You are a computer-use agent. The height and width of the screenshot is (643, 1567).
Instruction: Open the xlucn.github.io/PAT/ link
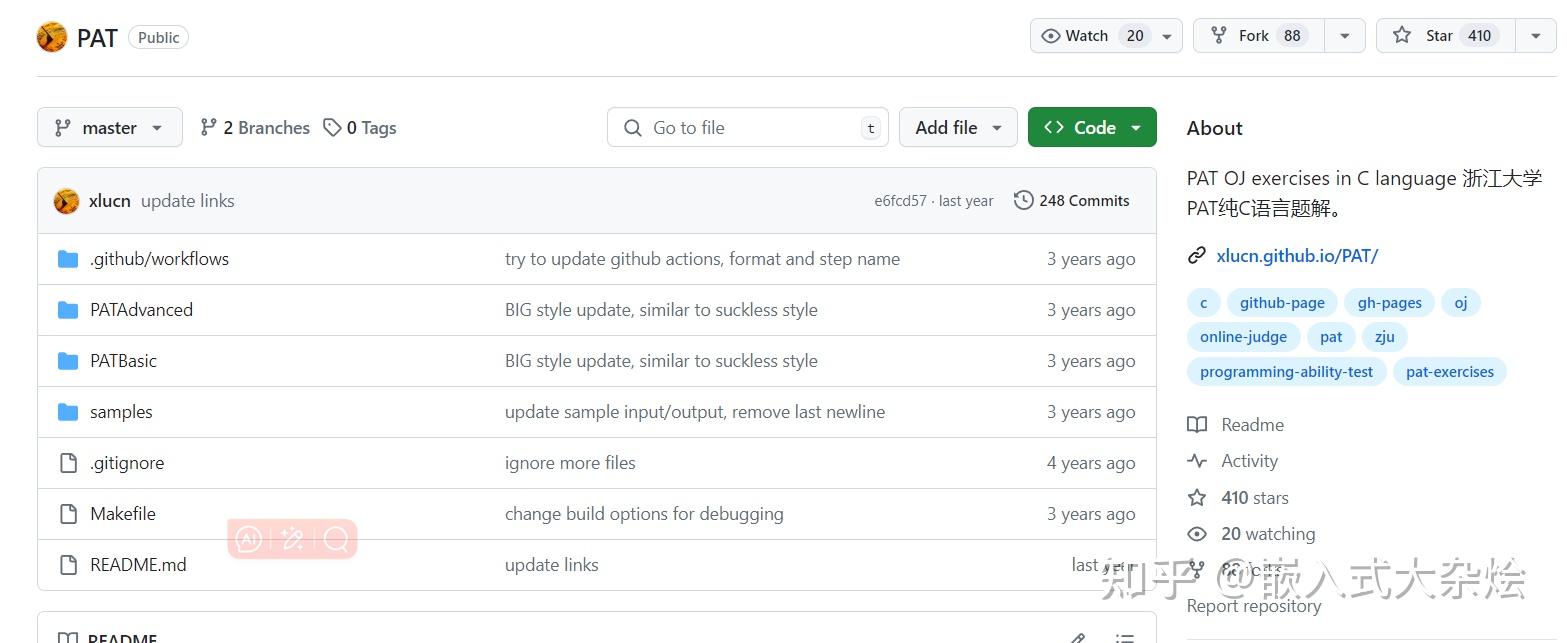(x=1297, y=256)
